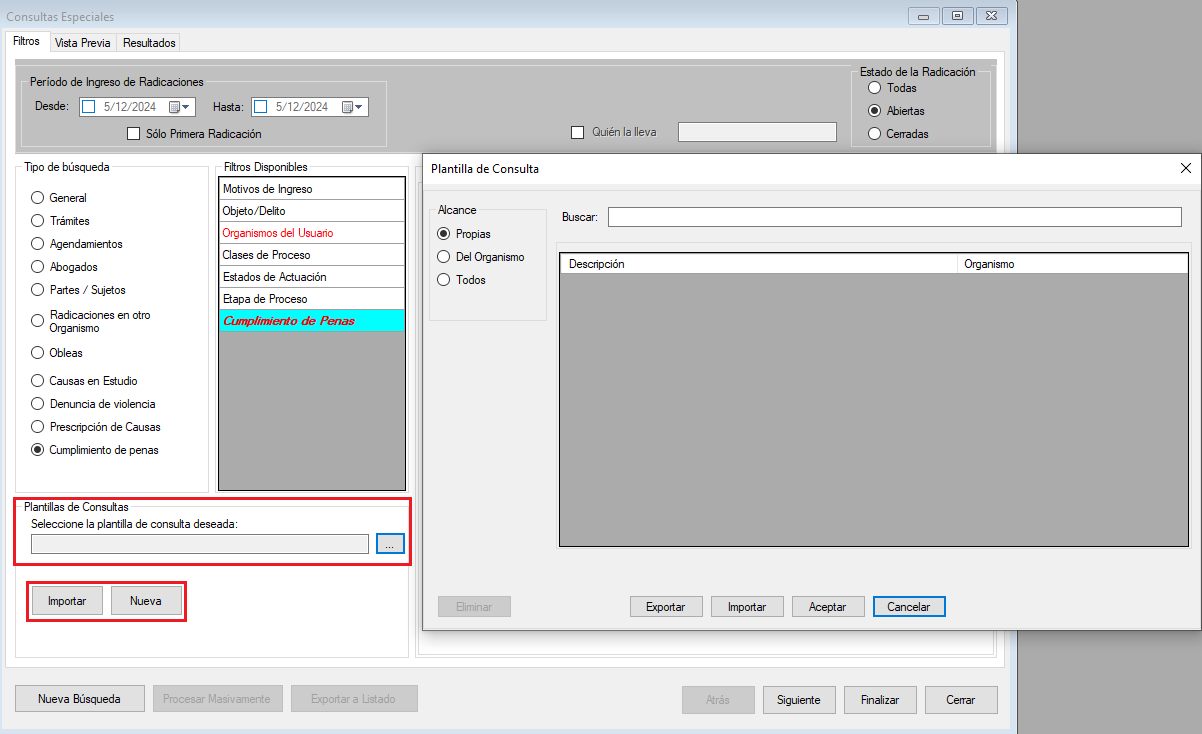Enable the Hasta date checkbox
This screenshot has height=734, width=1202.
[x=260, y=107]
